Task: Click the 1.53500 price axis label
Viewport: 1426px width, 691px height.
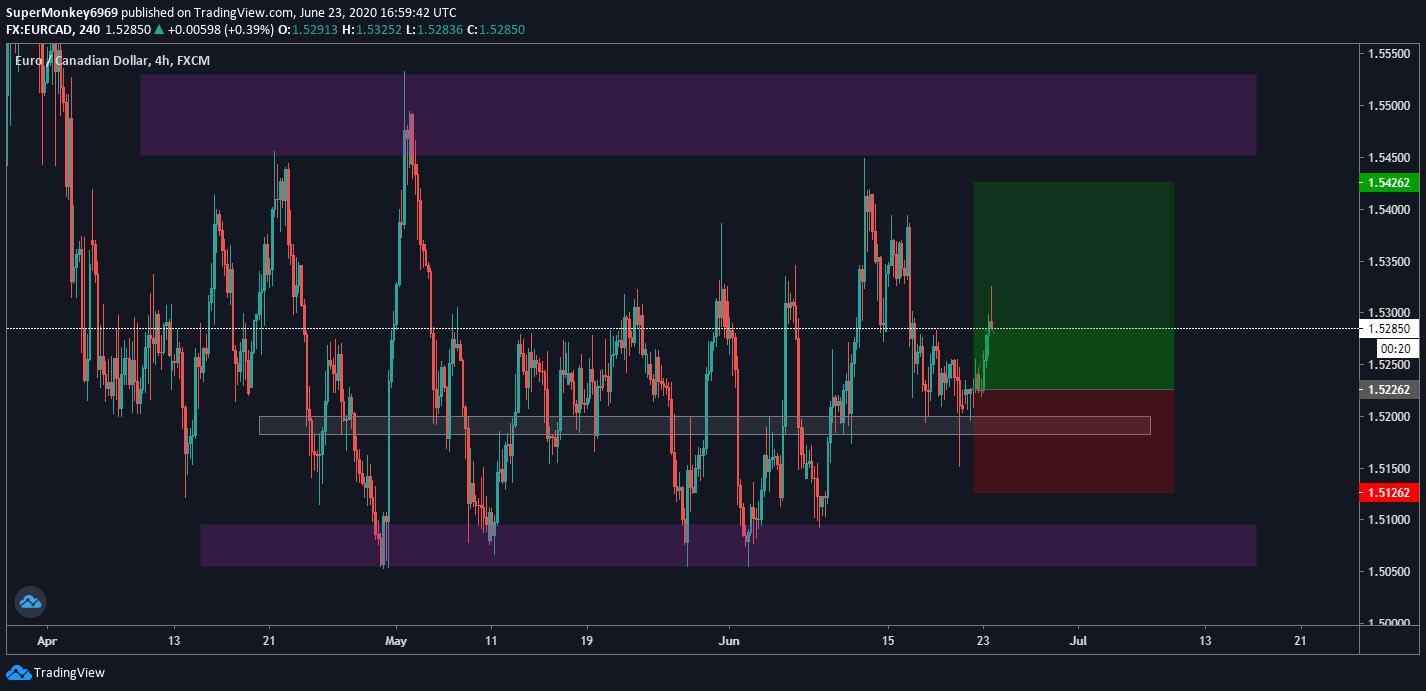Action: coord(1388,261)
